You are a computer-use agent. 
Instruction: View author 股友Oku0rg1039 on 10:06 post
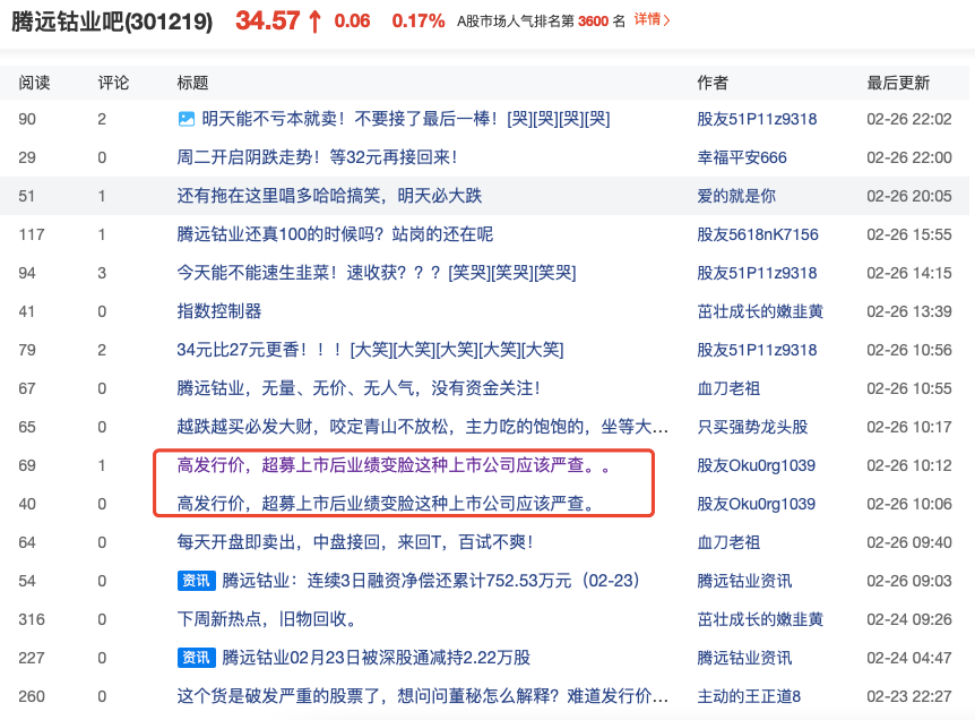coord(756,504)
